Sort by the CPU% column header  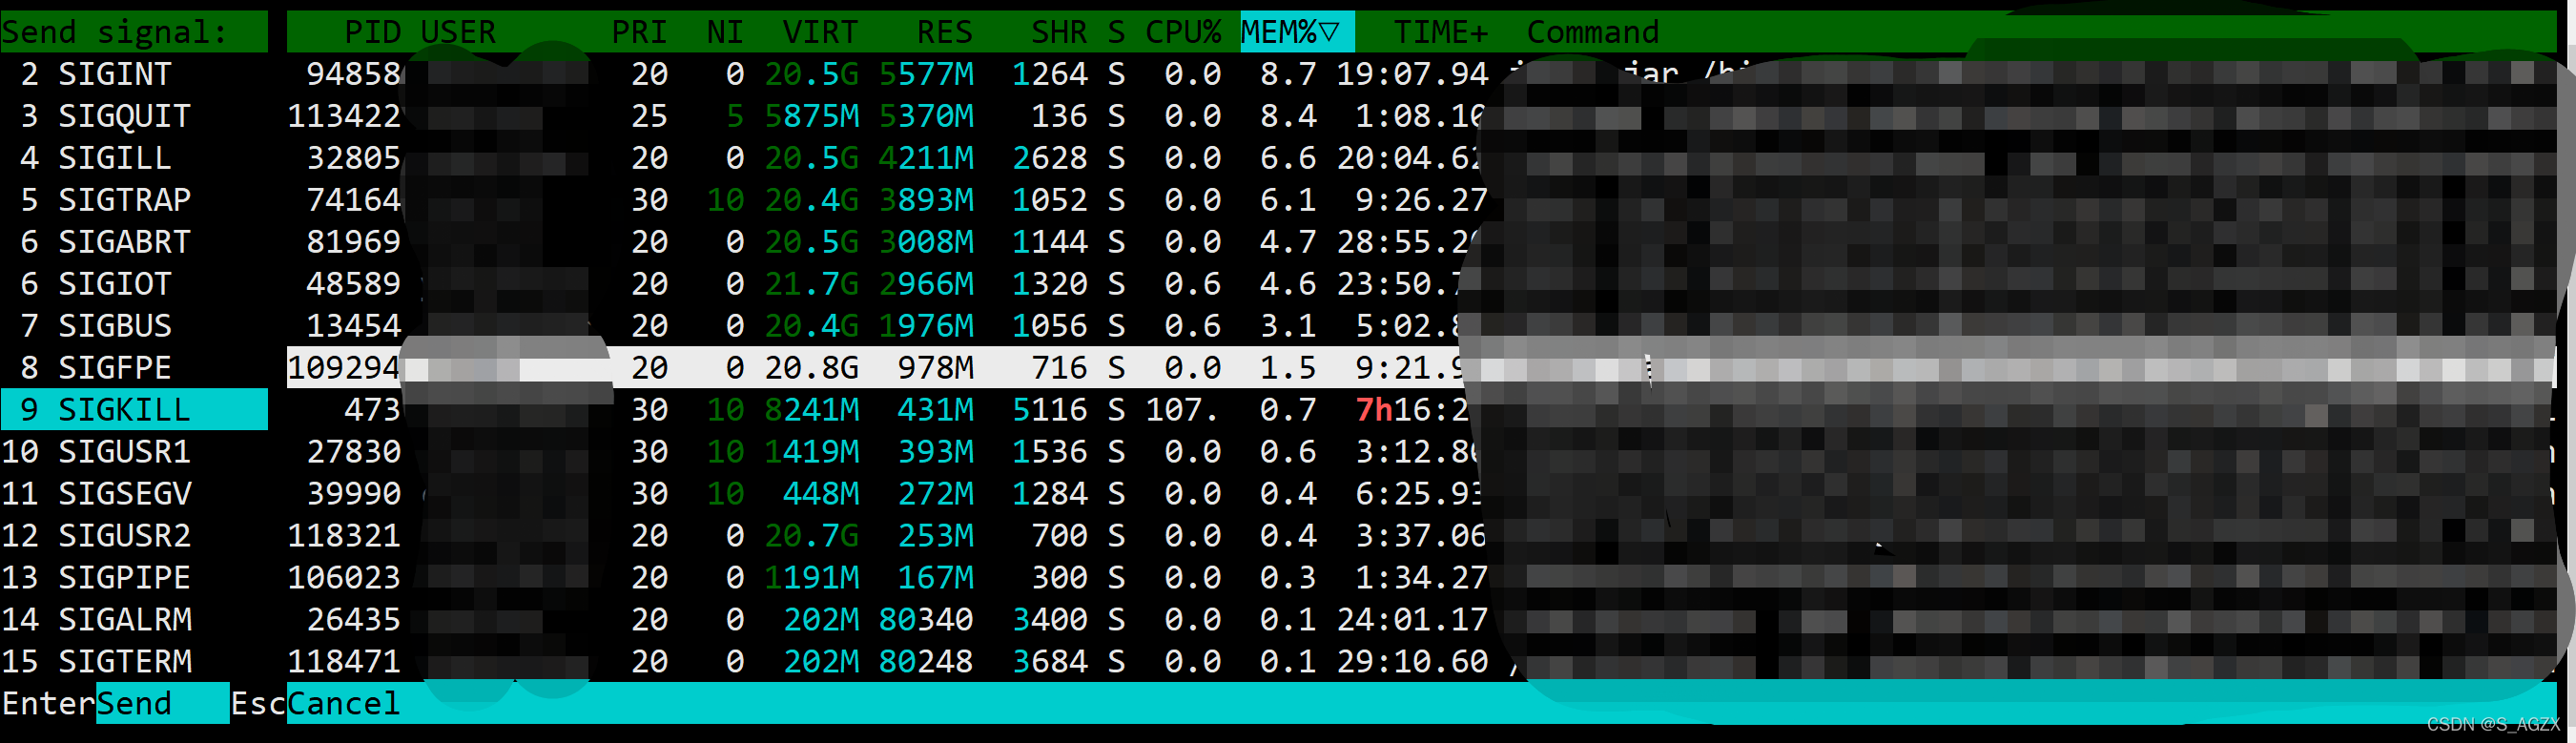pyautogui.click(x=1183, y=32)
